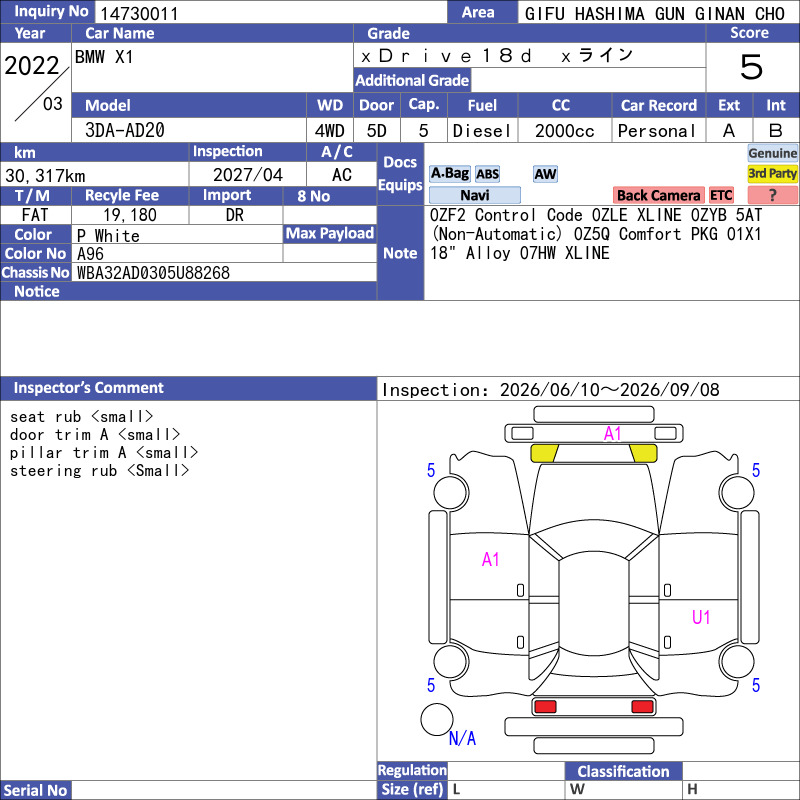Click the Score value 5

pos(752,67)
